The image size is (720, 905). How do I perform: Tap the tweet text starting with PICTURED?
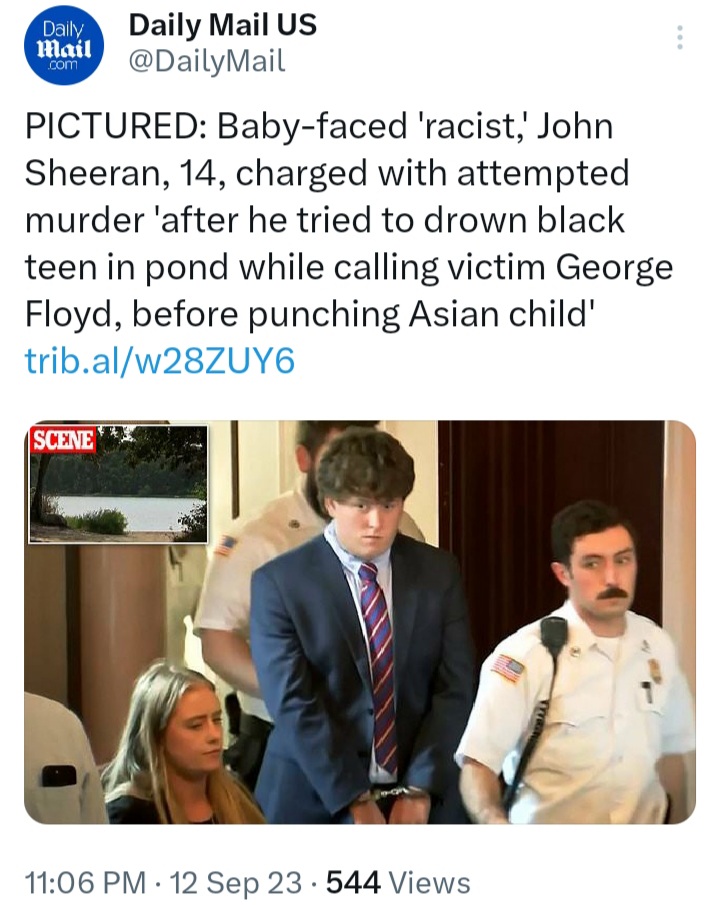[349, 219]
